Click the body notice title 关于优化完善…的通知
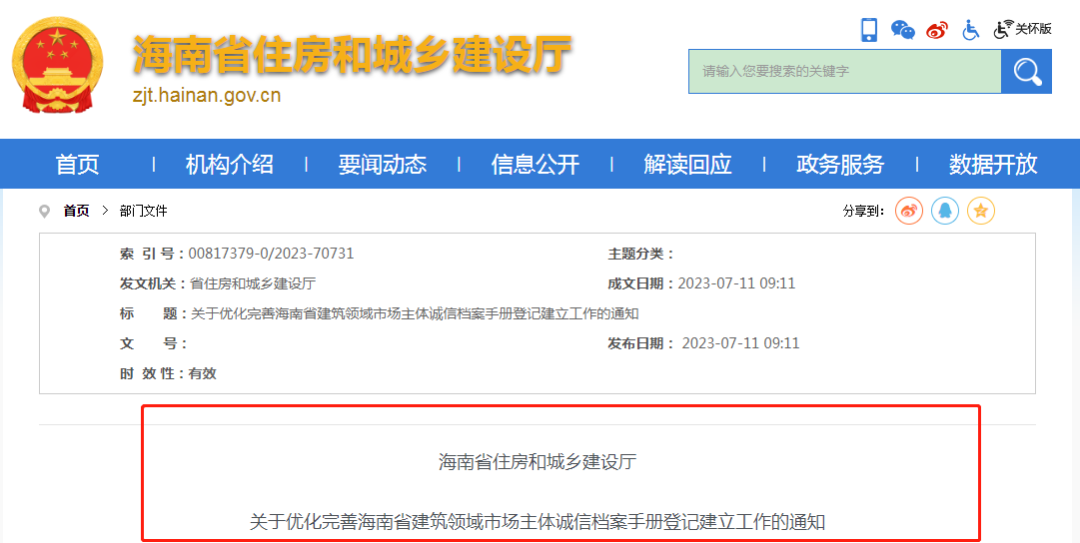1080x543 pixels. [x=537, y=522]
